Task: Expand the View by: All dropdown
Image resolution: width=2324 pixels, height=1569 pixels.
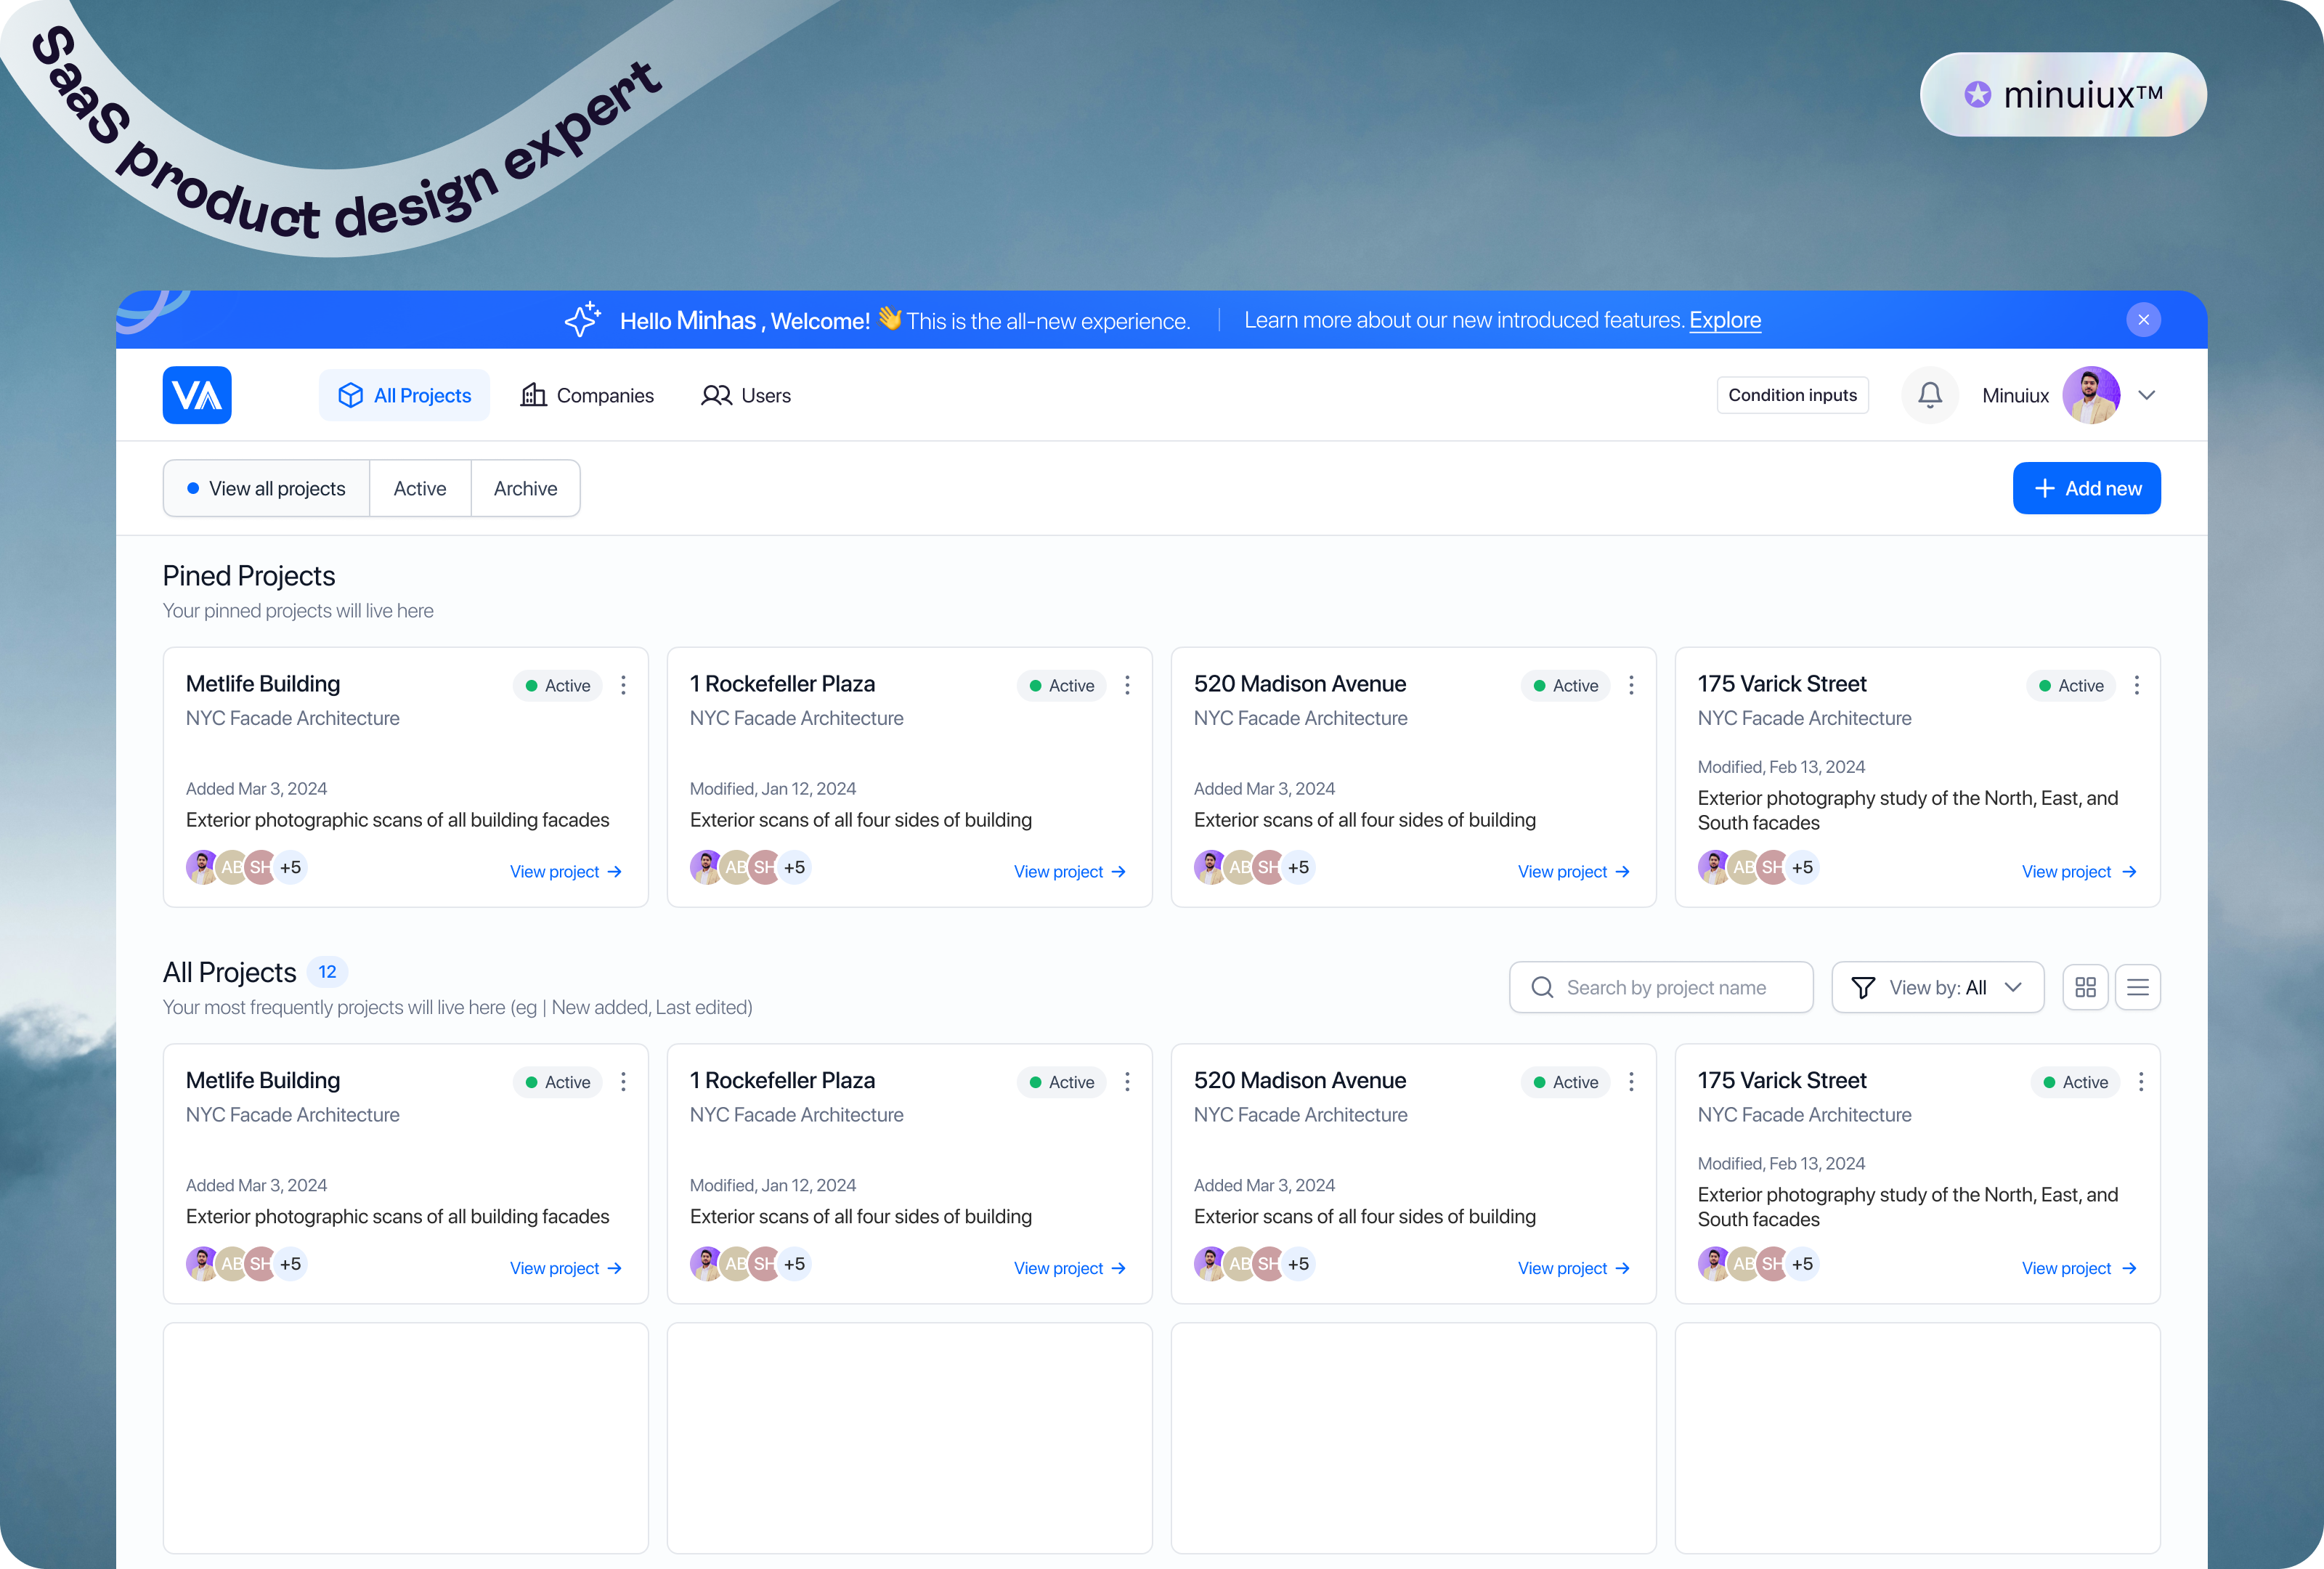Action: (x=1937, y=988)
